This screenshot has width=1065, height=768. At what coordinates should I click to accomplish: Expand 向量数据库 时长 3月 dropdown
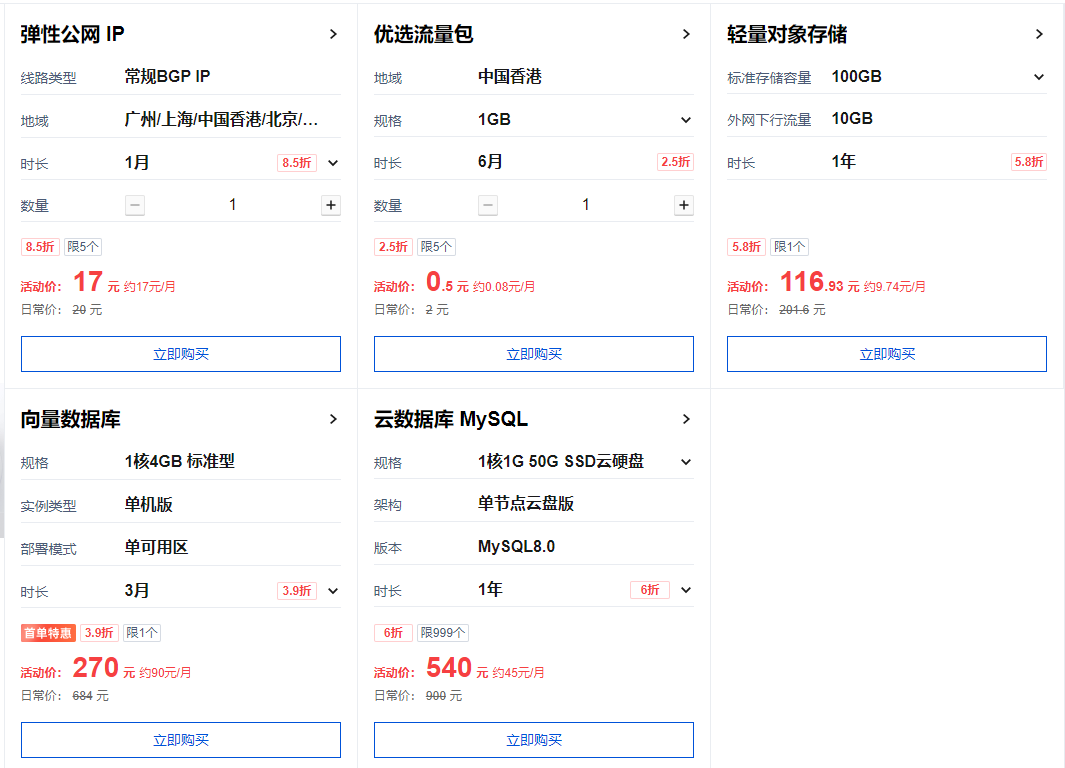pos(333,590)
